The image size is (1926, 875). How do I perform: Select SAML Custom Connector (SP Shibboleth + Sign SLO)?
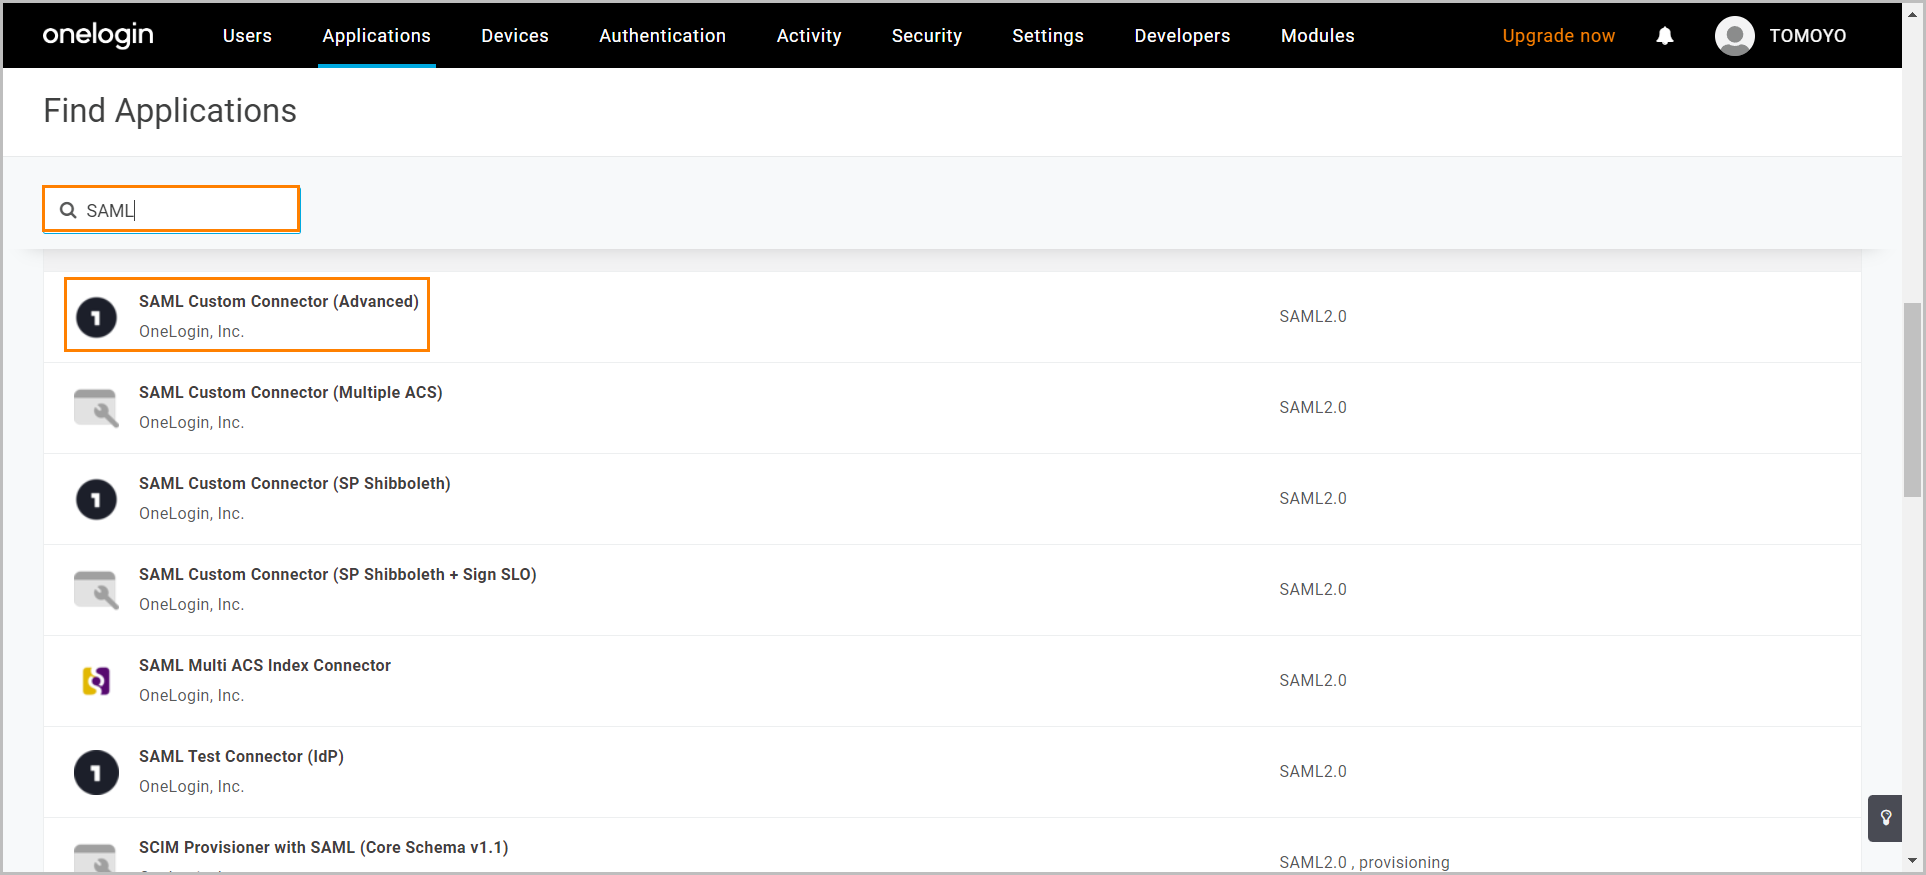point(337,574)
